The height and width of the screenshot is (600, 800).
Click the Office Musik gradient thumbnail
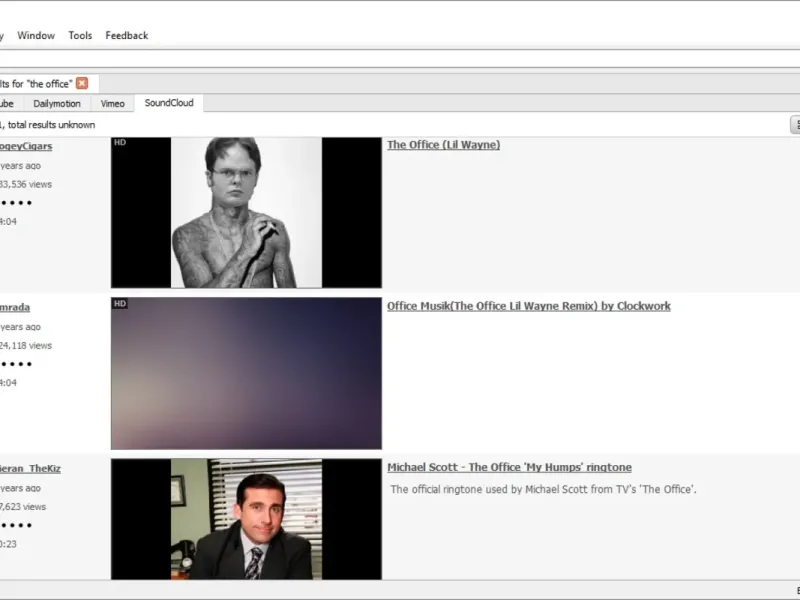[x=246, y=373]
